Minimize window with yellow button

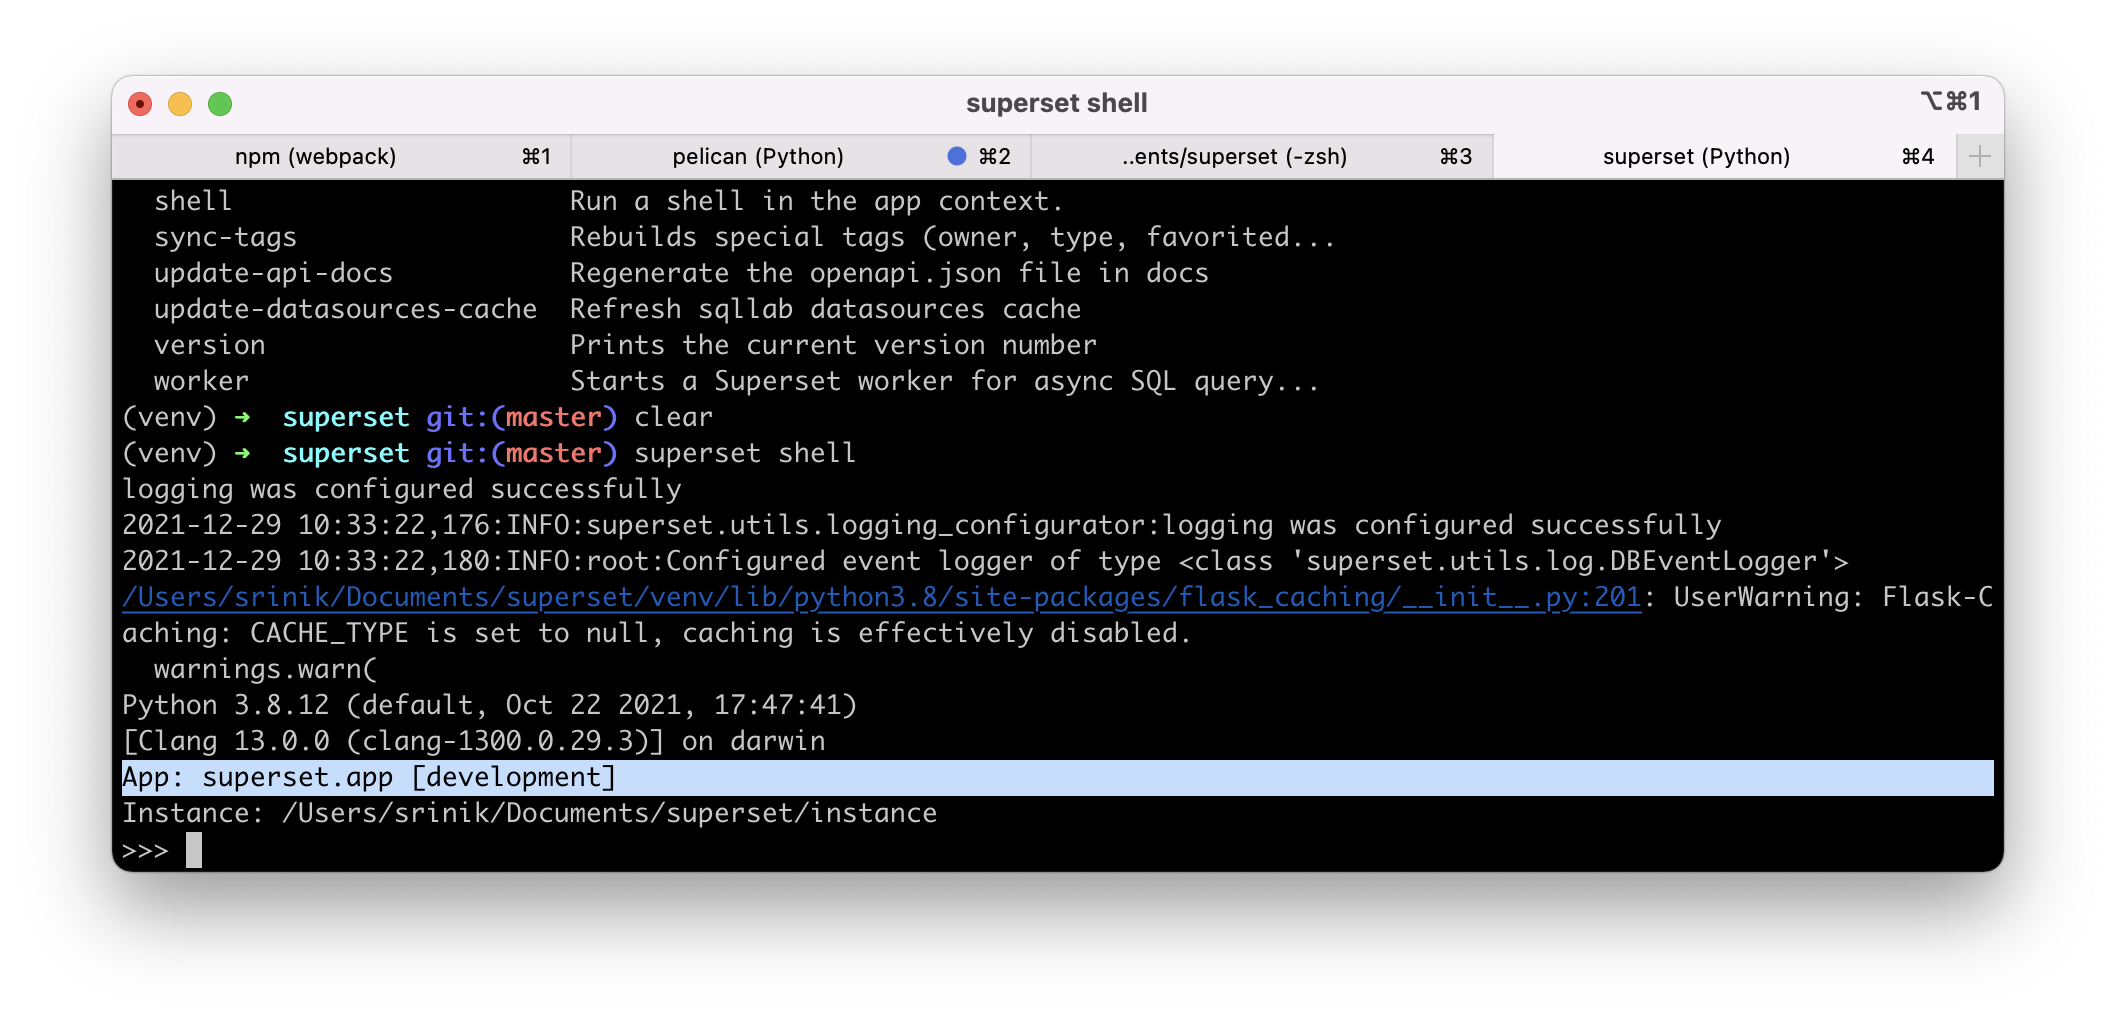180,103
